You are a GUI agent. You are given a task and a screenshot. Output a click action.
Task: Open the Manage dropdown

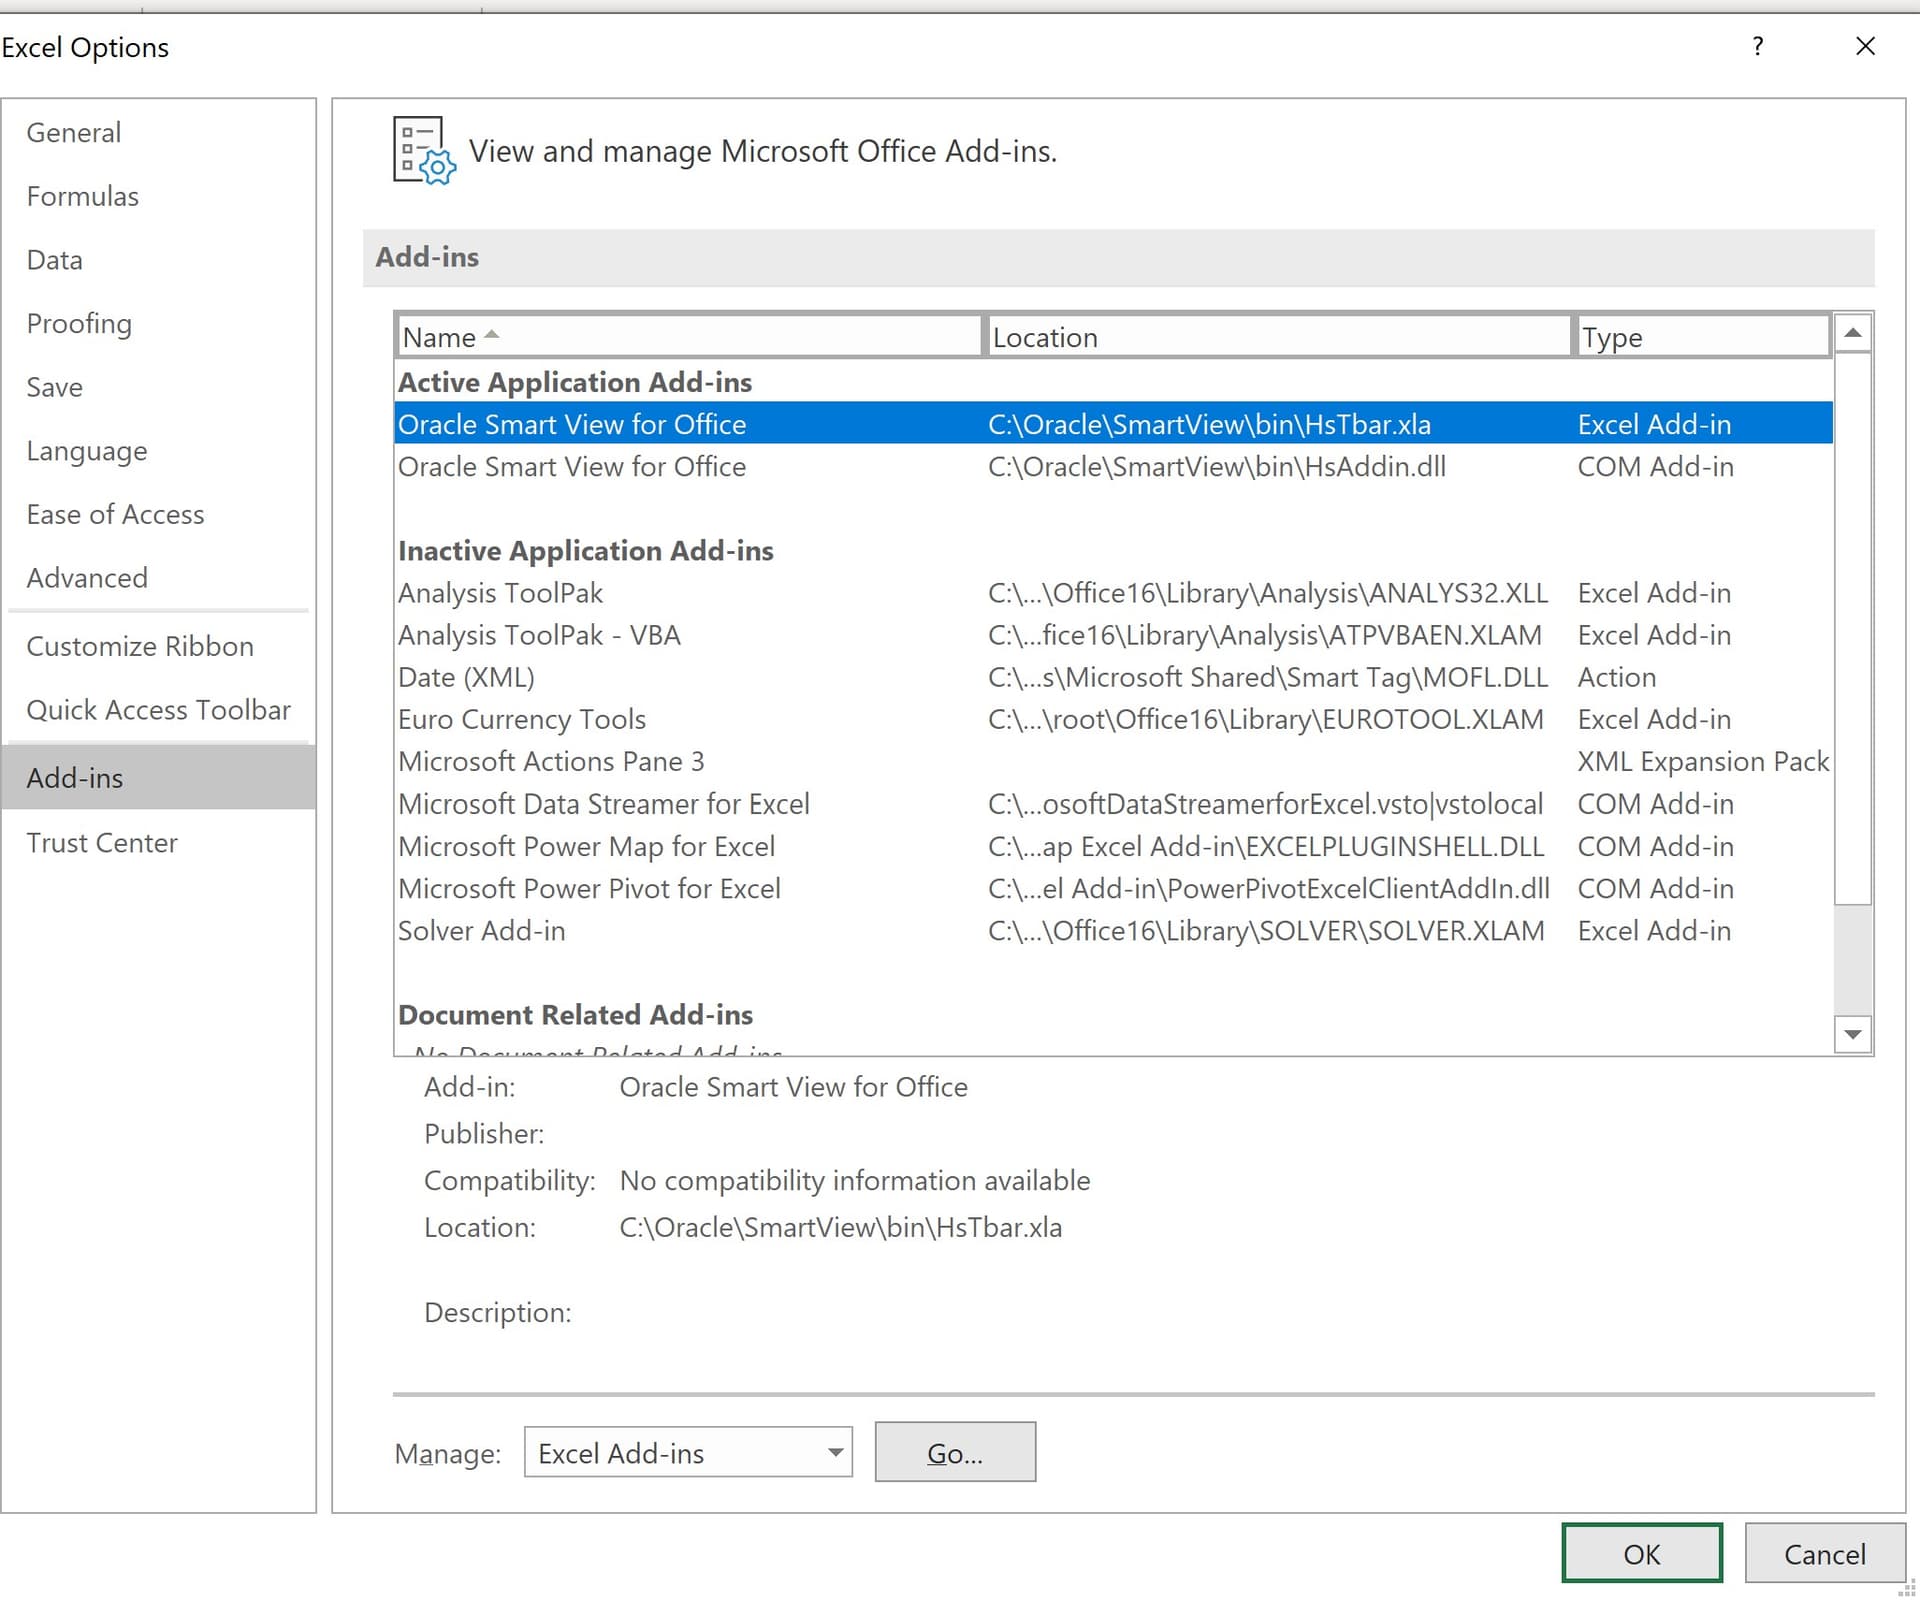[x=833, y=1452]
